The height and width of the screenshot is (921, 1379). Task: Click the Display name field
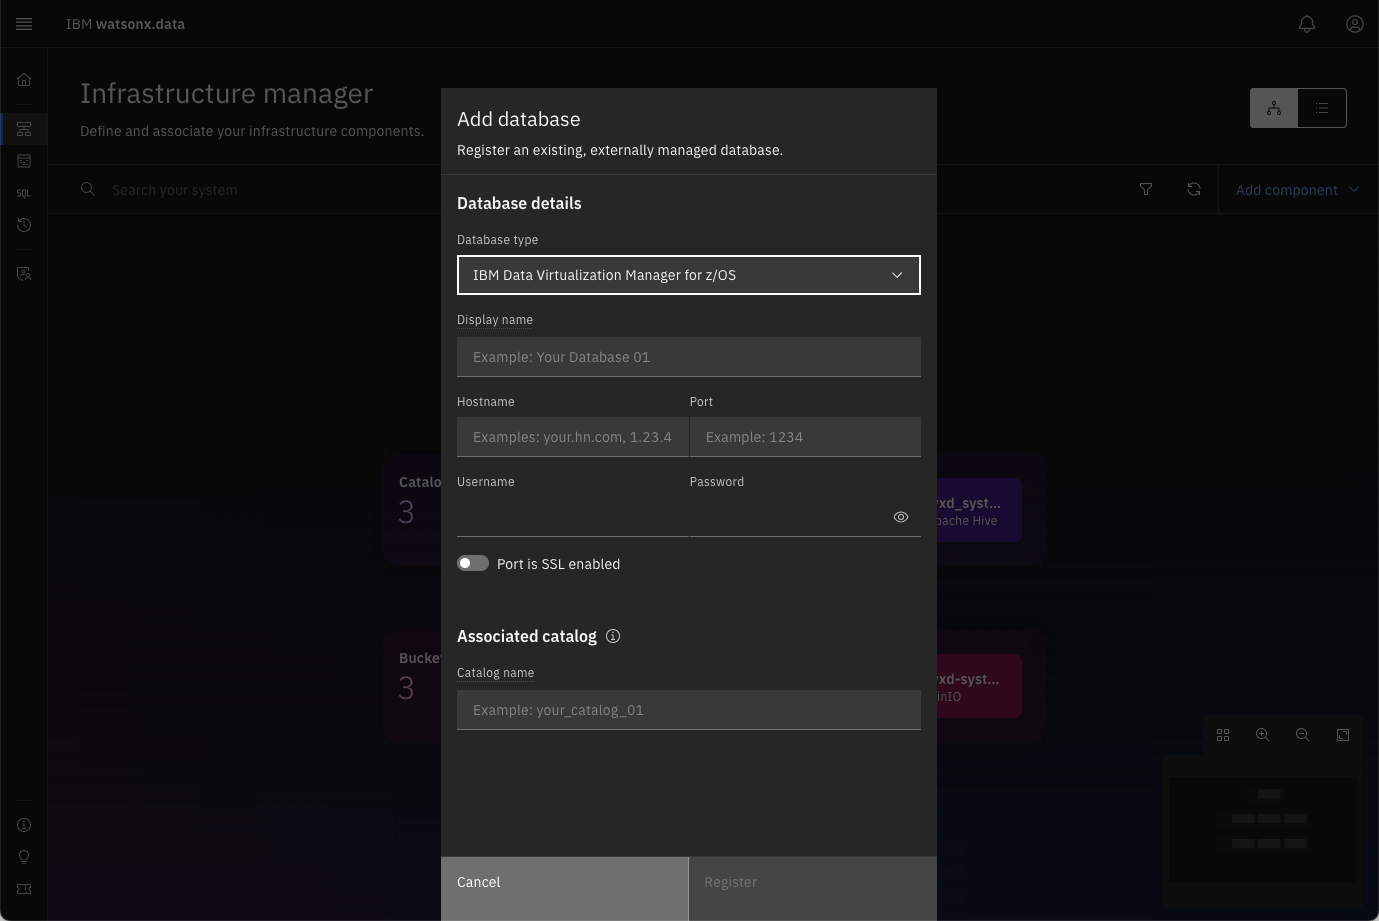pos(689,357)
